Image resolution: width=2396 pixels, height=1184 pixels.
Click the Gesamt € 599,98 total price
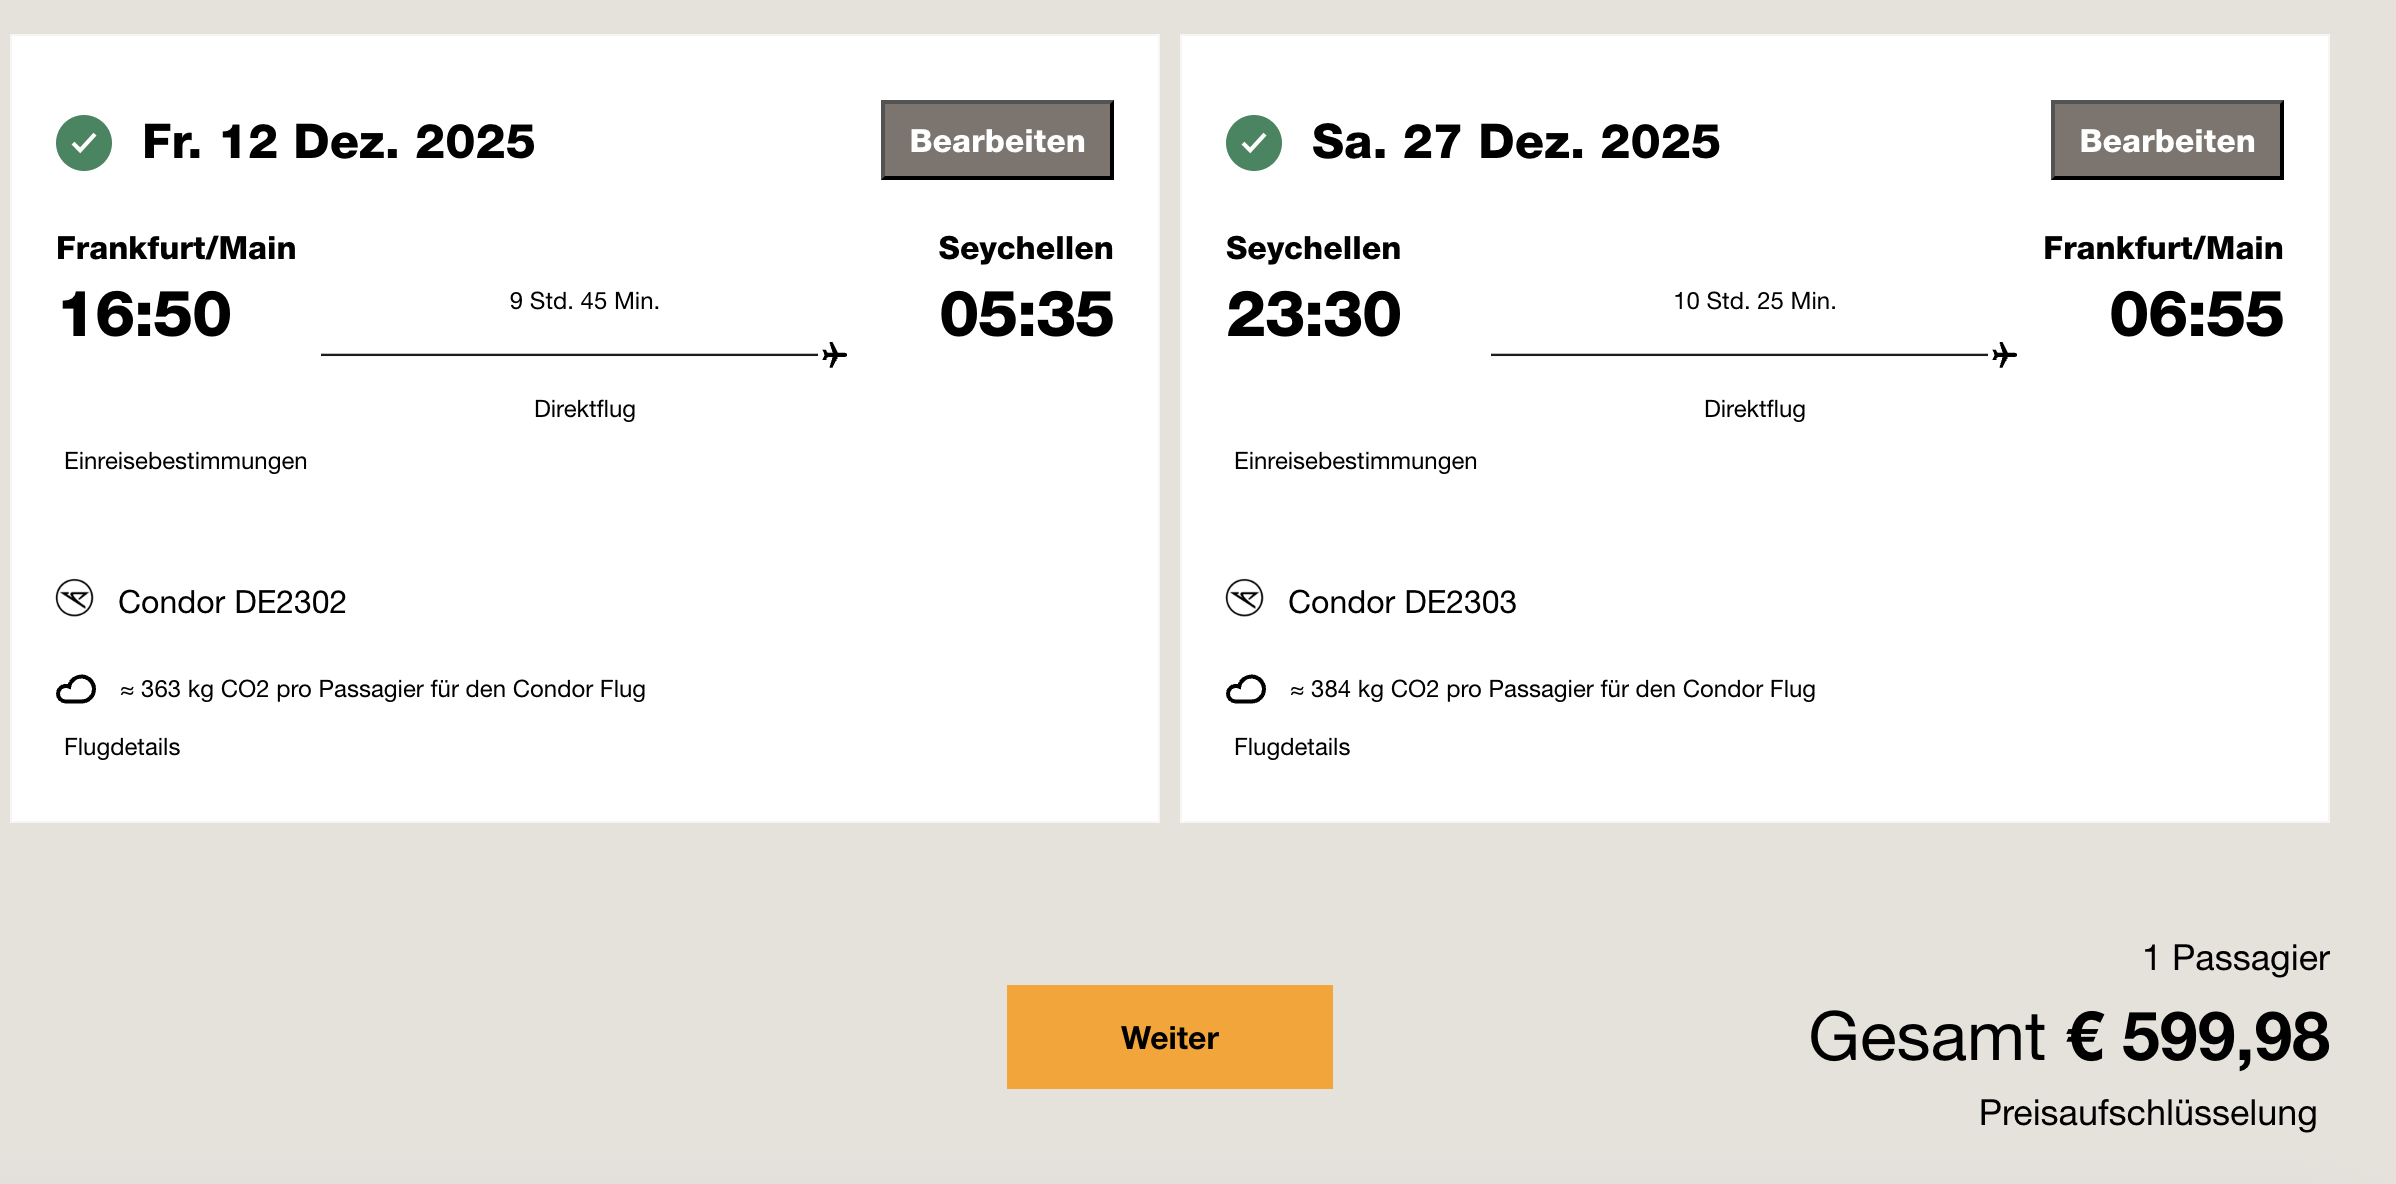(x=2069, y=1037)
